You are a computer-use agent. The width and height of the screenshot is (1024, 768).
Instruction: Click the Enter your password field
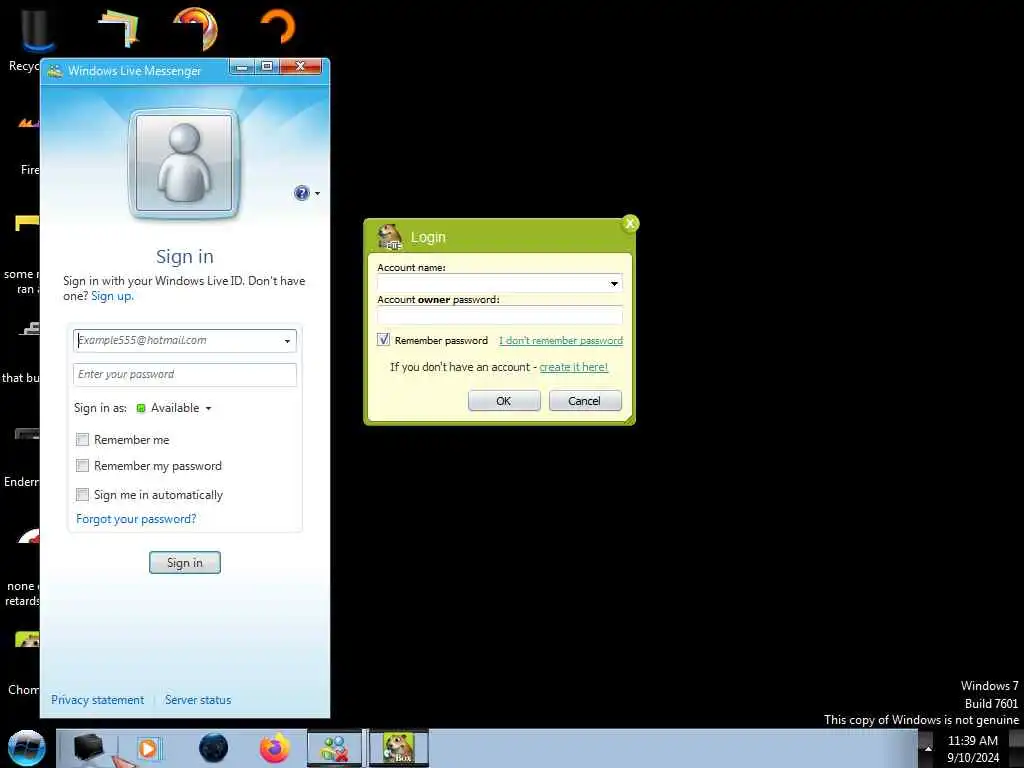coord(185,374)
